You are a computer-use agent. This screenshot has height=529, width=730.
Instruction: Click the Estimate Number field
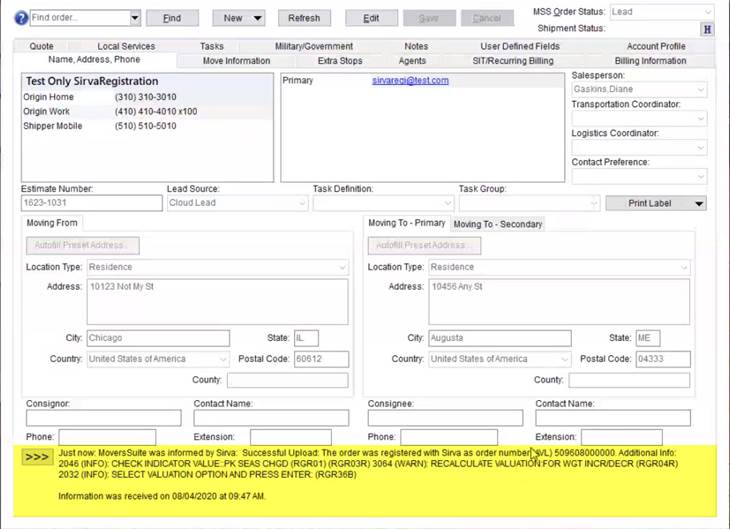[91, 203]
